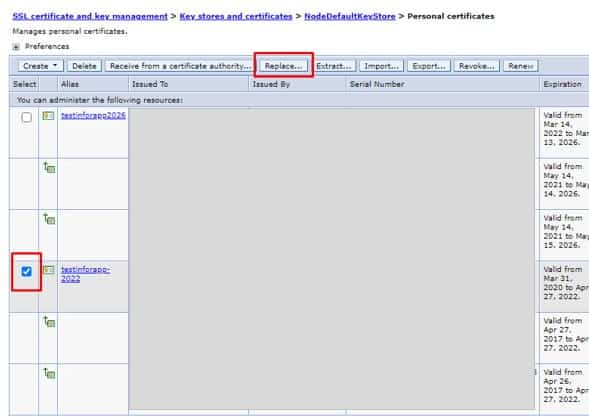589x416 pixels.
Task: Click the Export... button
Action: coord(429,66)
